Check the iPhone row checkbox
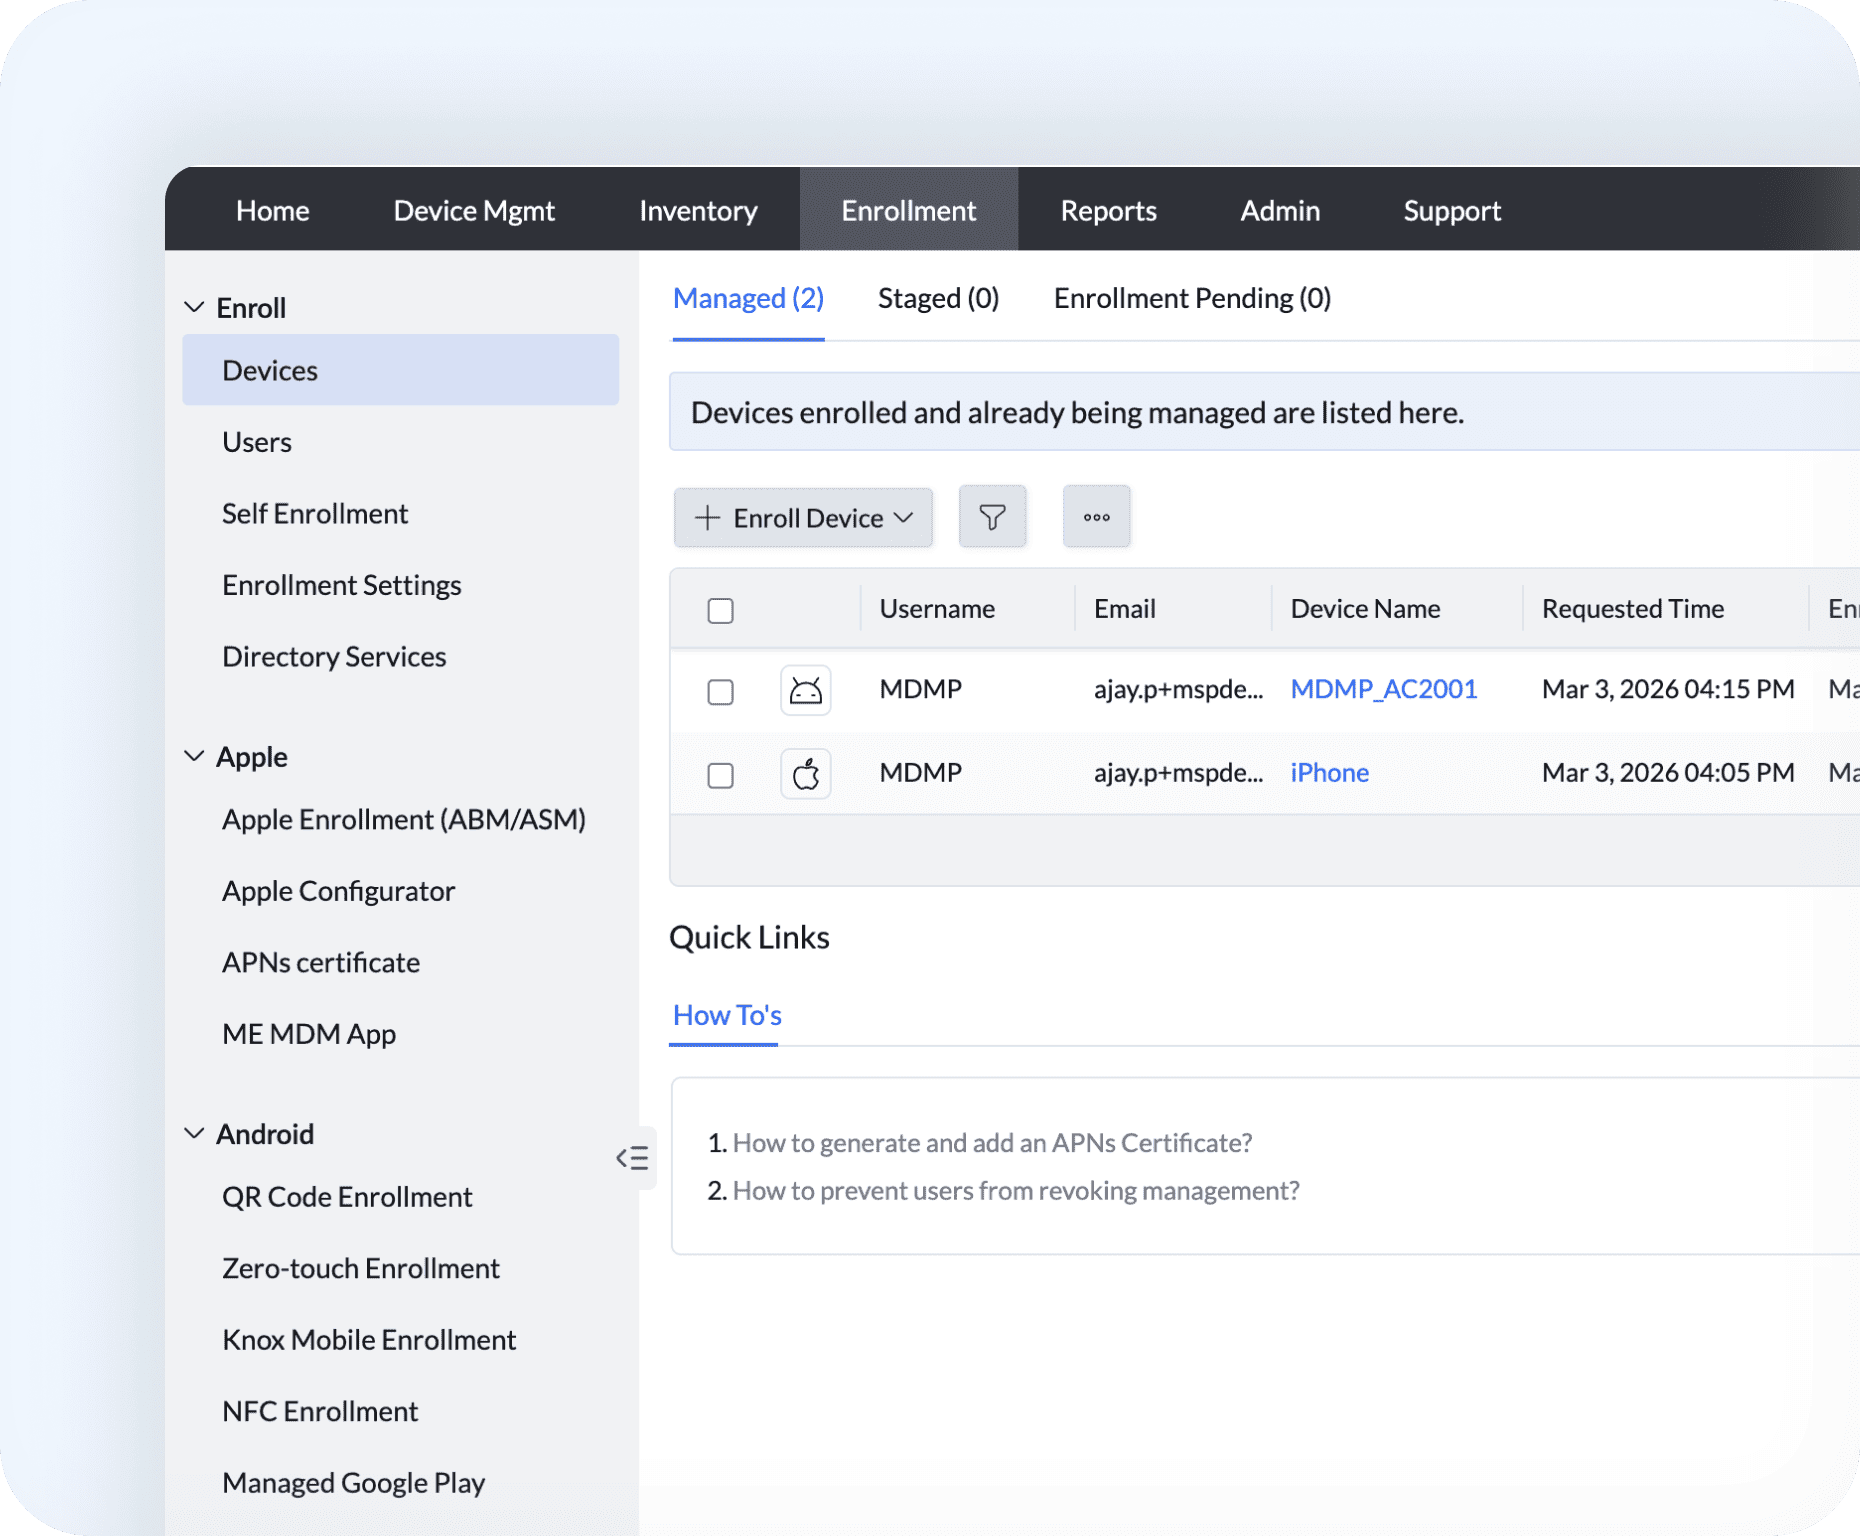The height and width of the screenshot is (1536, 1860). (720, 775)
